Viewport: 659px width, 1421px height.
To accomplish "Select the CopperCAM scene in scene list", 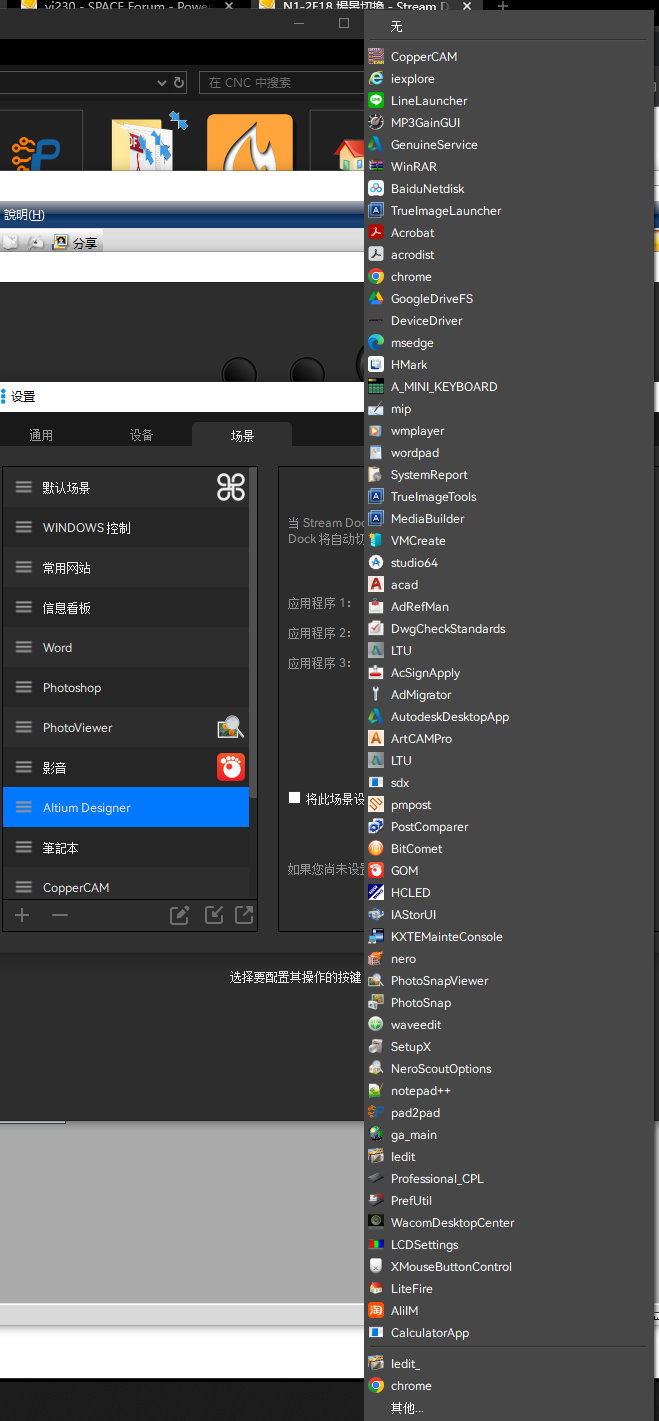I will pyautogui.click(x=126, y=885).
